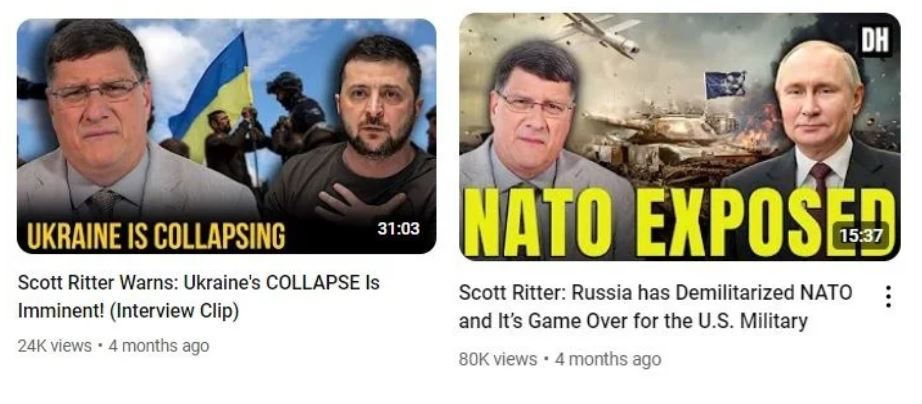This screenshot has height=404, width=922.
Task: Click the yellow "NATO EXPOSED" caption text
Action: pos(679,223)
